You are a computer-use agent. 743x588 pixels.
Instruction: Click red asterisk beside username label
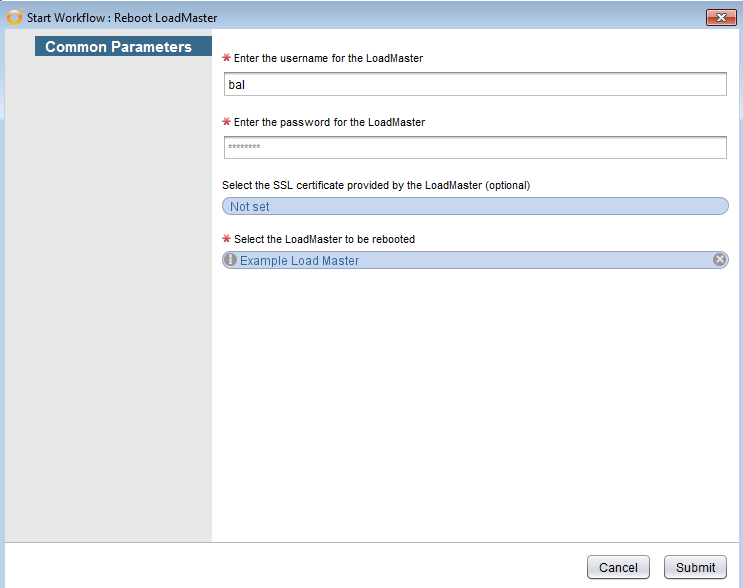click(x=227, y=58)
